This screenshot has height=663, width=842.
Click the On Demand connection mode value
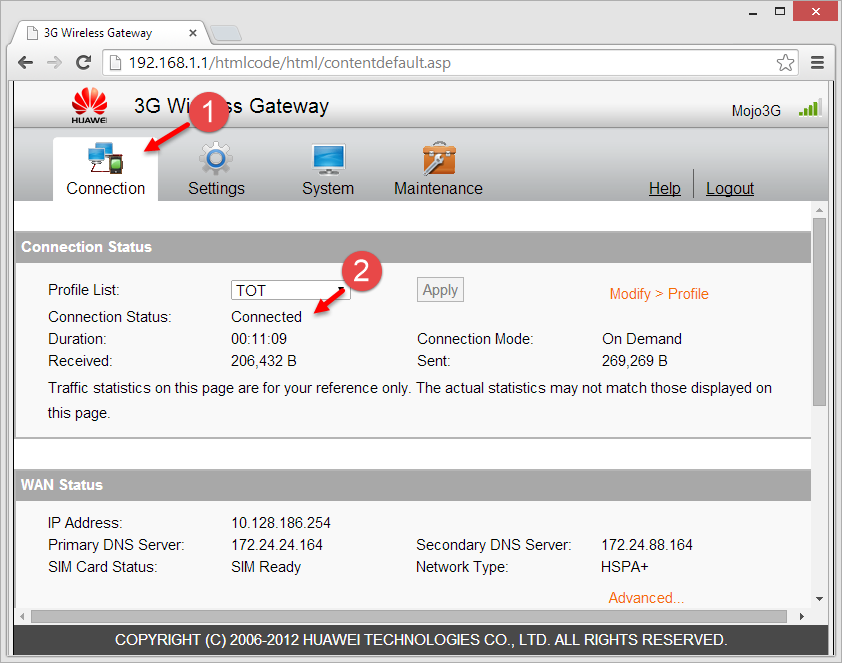pos(642,339)
